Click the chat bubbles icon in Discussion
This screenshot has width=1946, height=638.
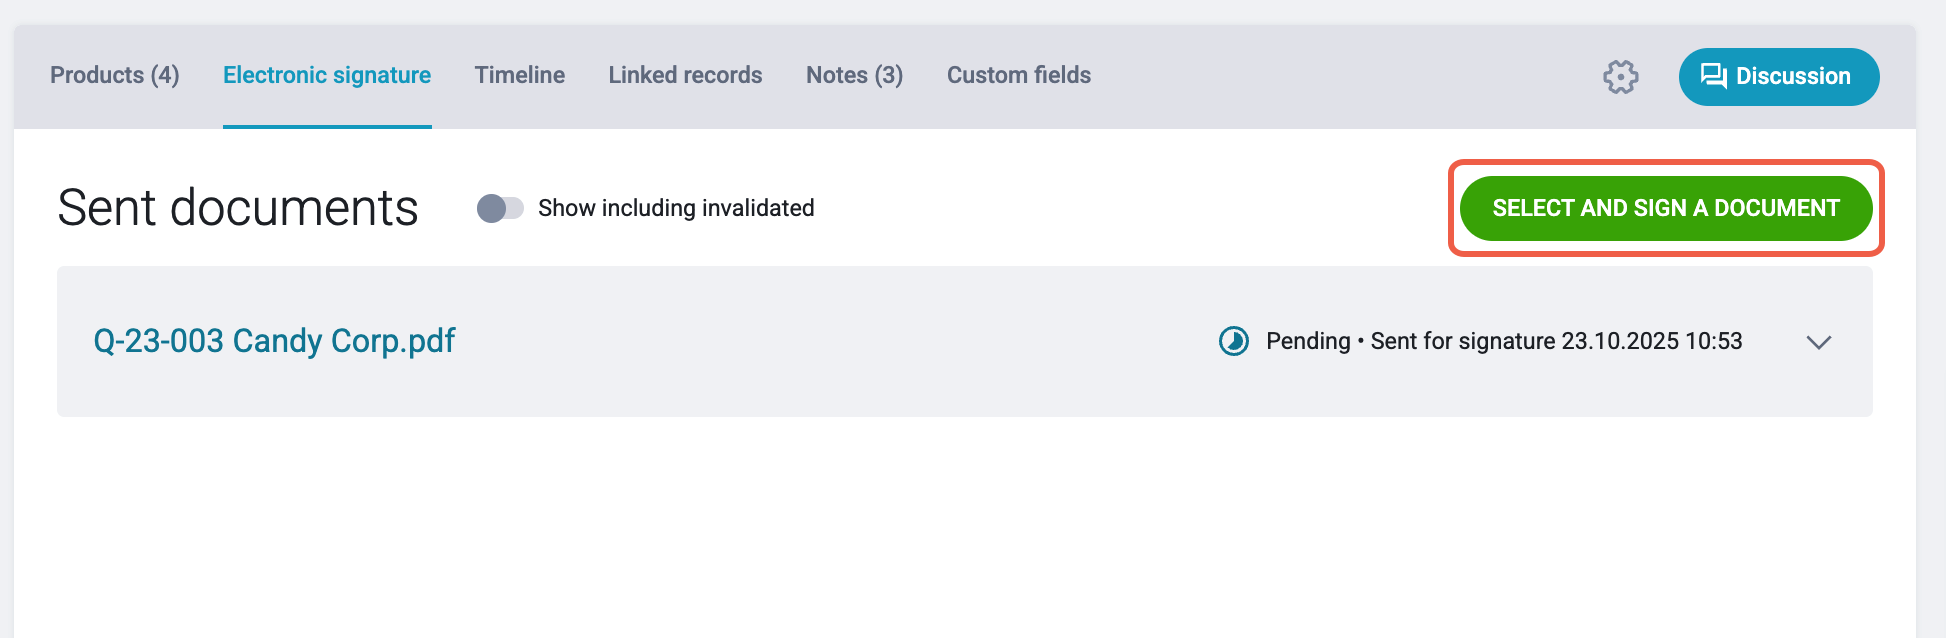[1714, 76]
